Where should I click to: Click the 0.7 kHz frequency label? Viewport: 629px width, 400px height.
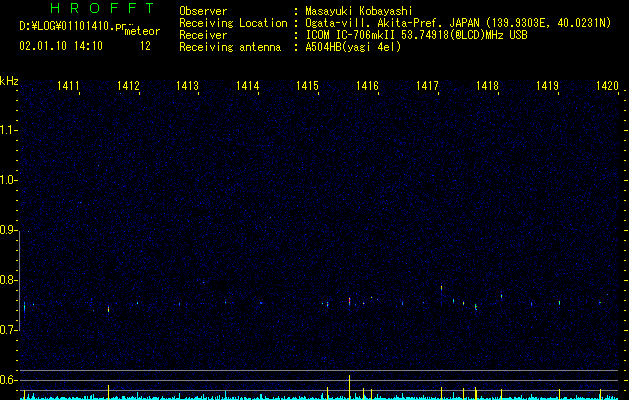(8, 330)
